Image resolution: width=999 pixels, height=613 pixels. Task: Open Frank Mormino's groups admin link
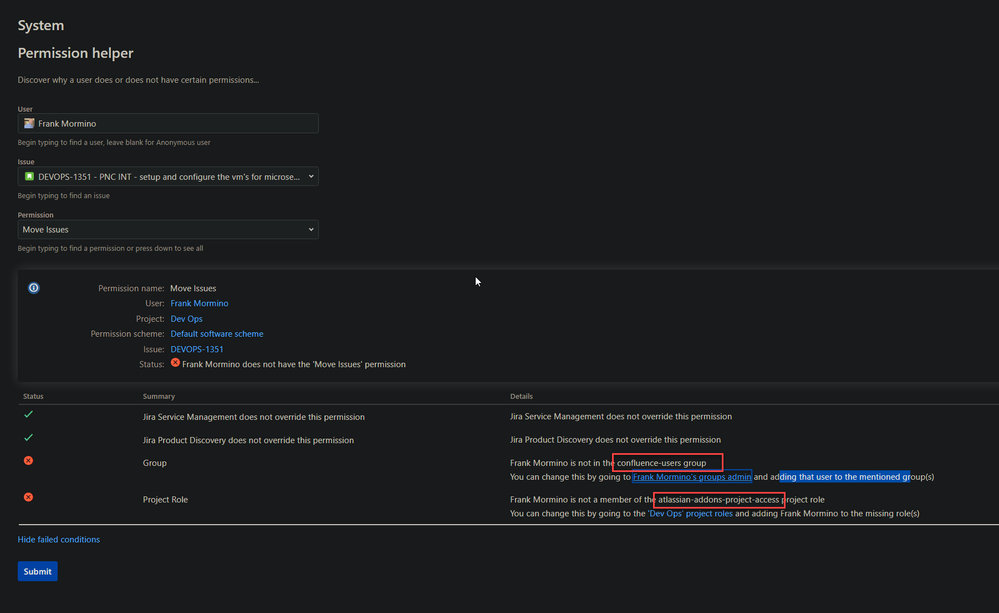692,477
